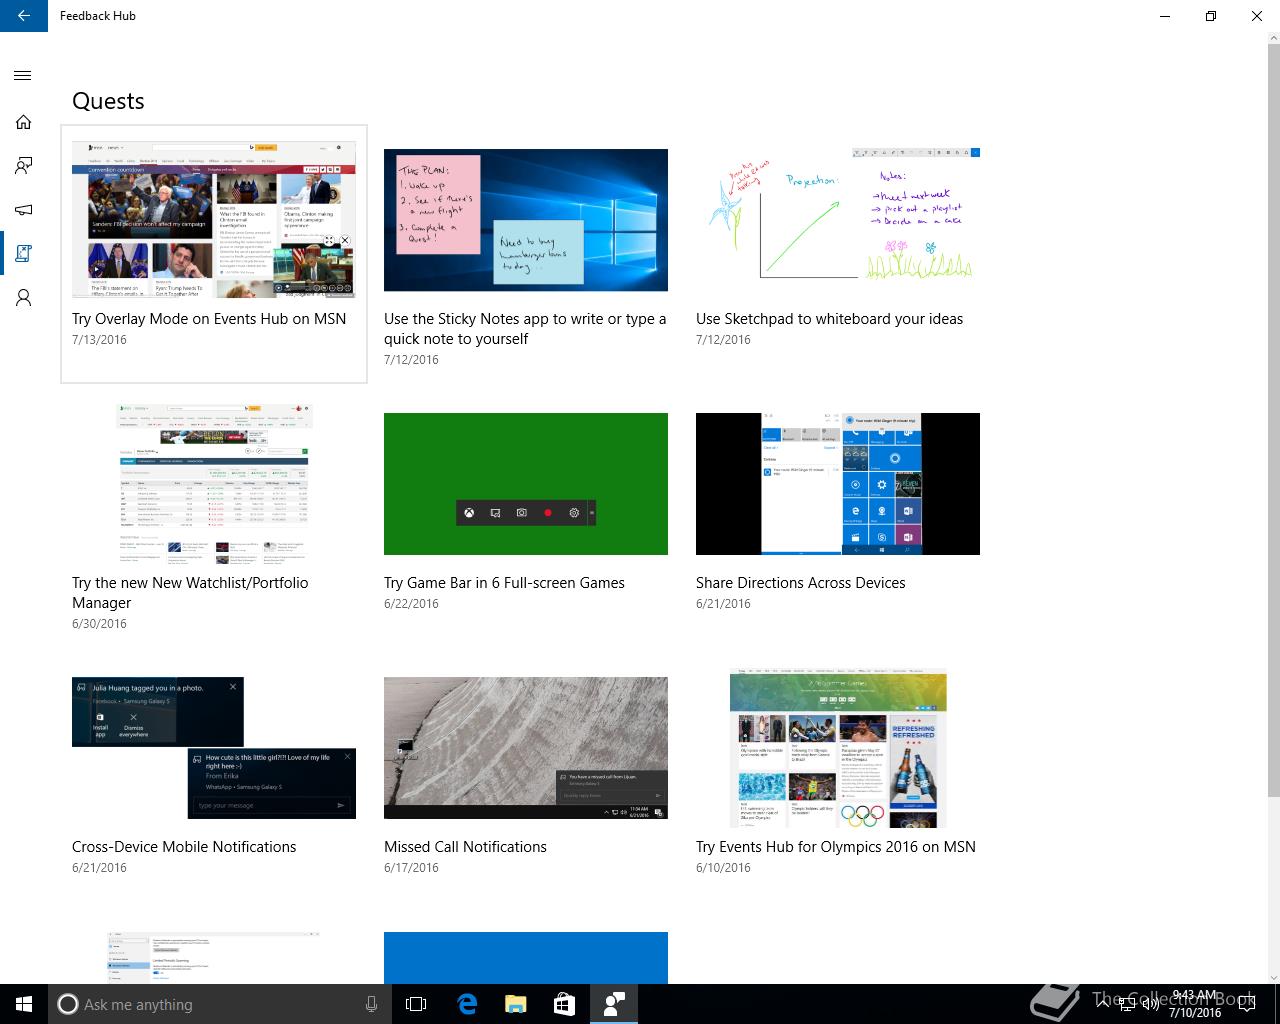Open the Profile person icon in sidebar
1280x1024 pixels.
(x=23, y=298)
